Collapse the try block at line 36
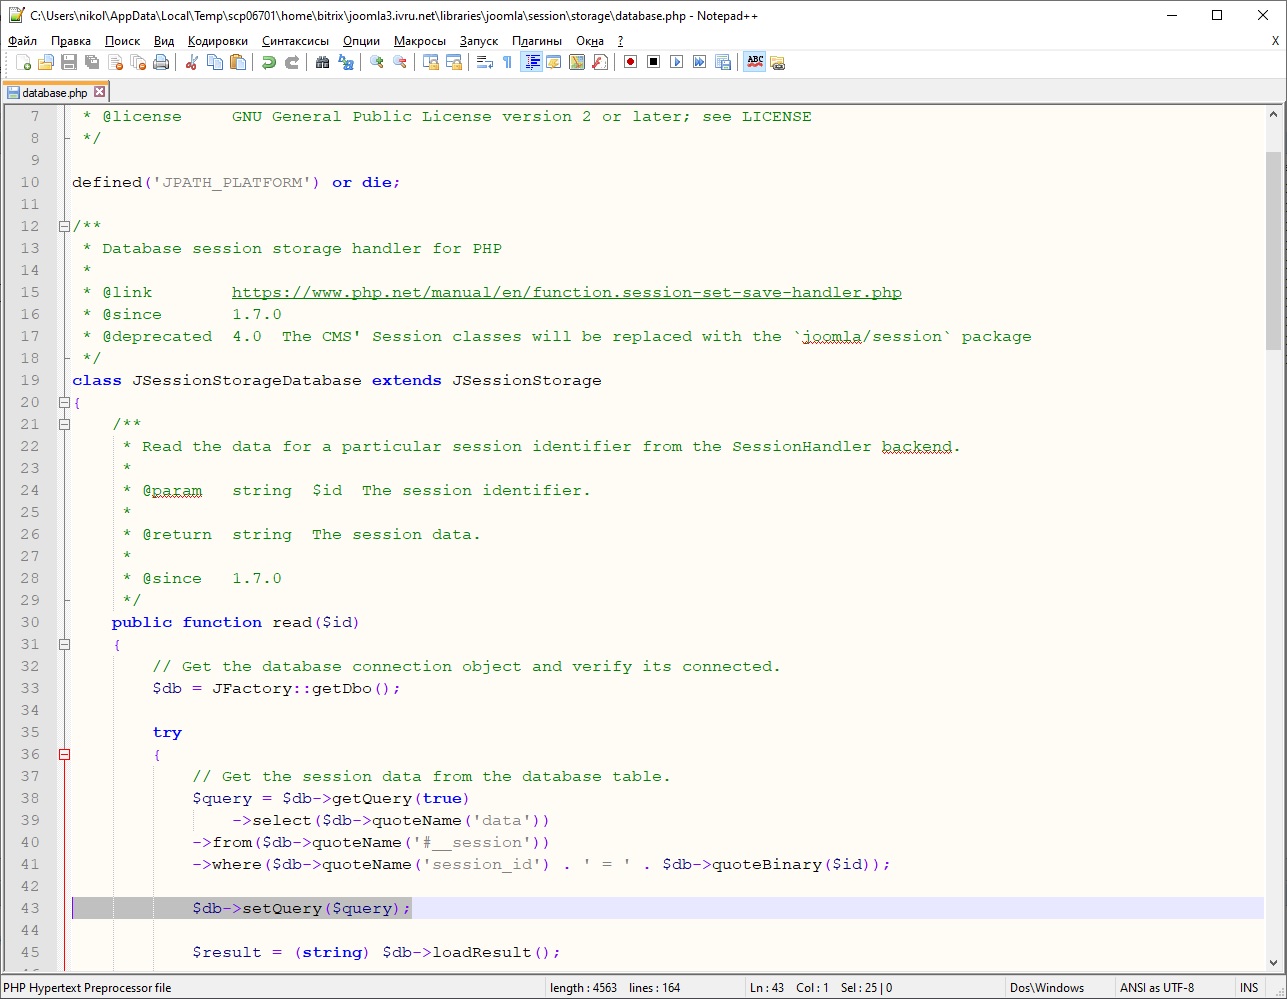Image resolution: width=1287 pixels, height=999 pixels. point(64,754)
